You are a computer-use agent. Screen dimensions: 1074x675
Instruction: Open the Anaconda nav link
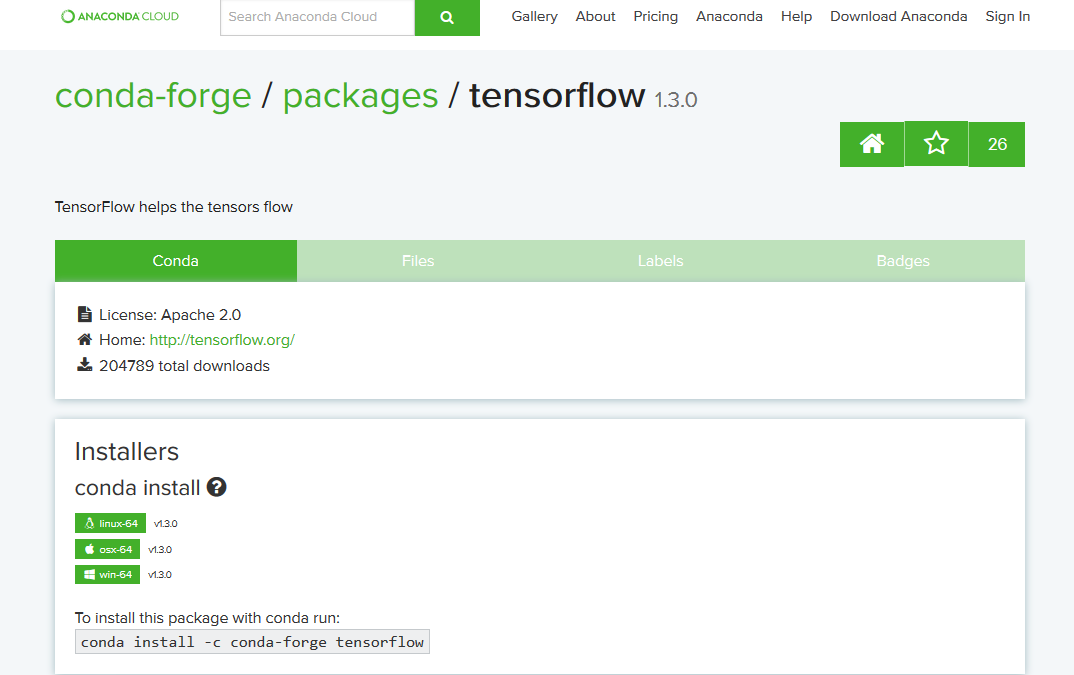coord(729,16)
